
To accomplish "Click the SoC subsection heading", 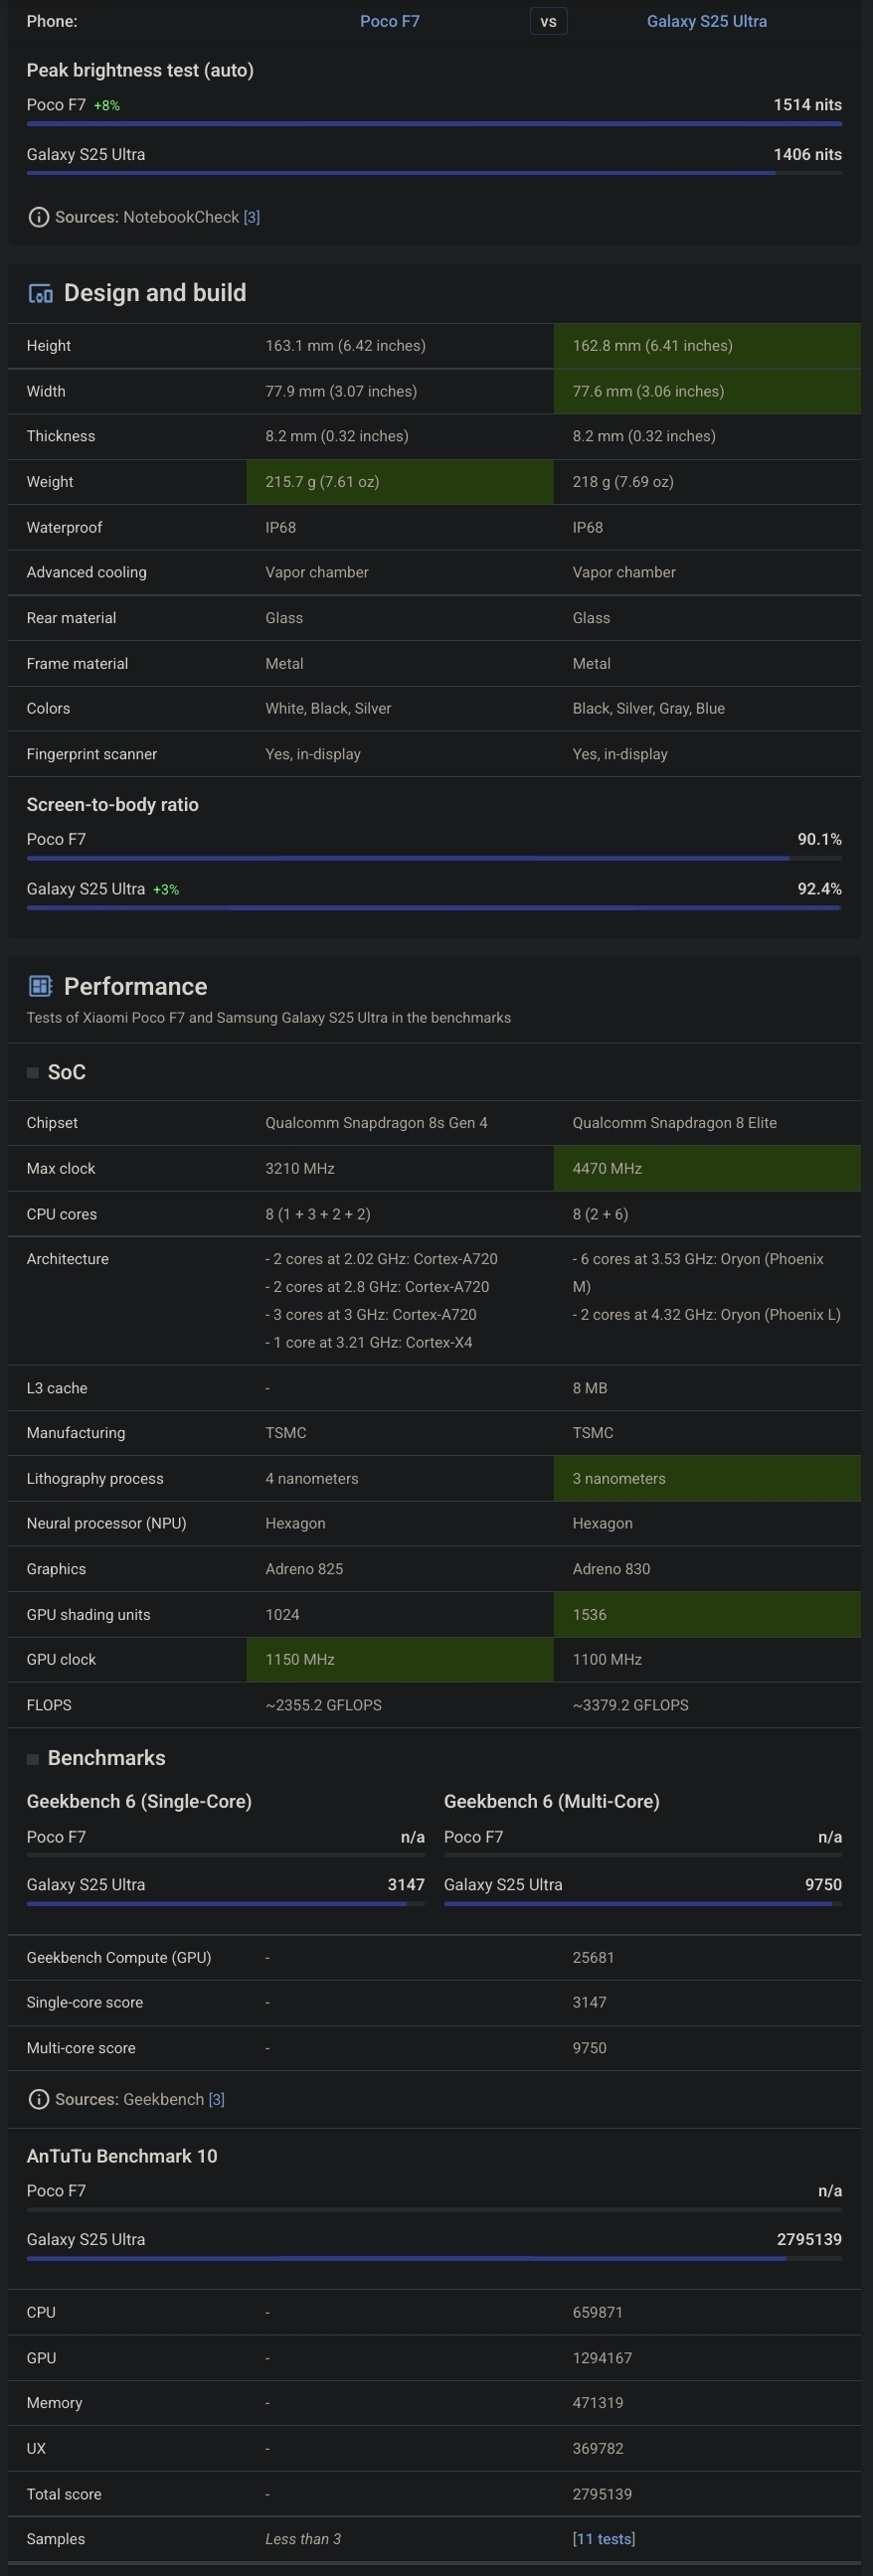I will [x=67, y=1072].
